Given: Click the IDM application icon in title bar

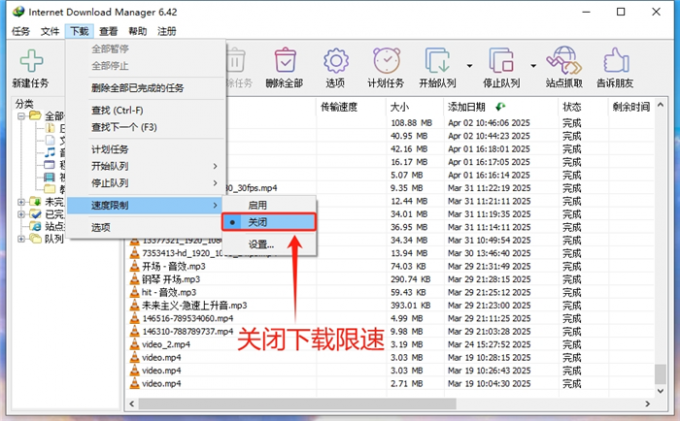Looking at the screenshot, I should pos(18,12).
